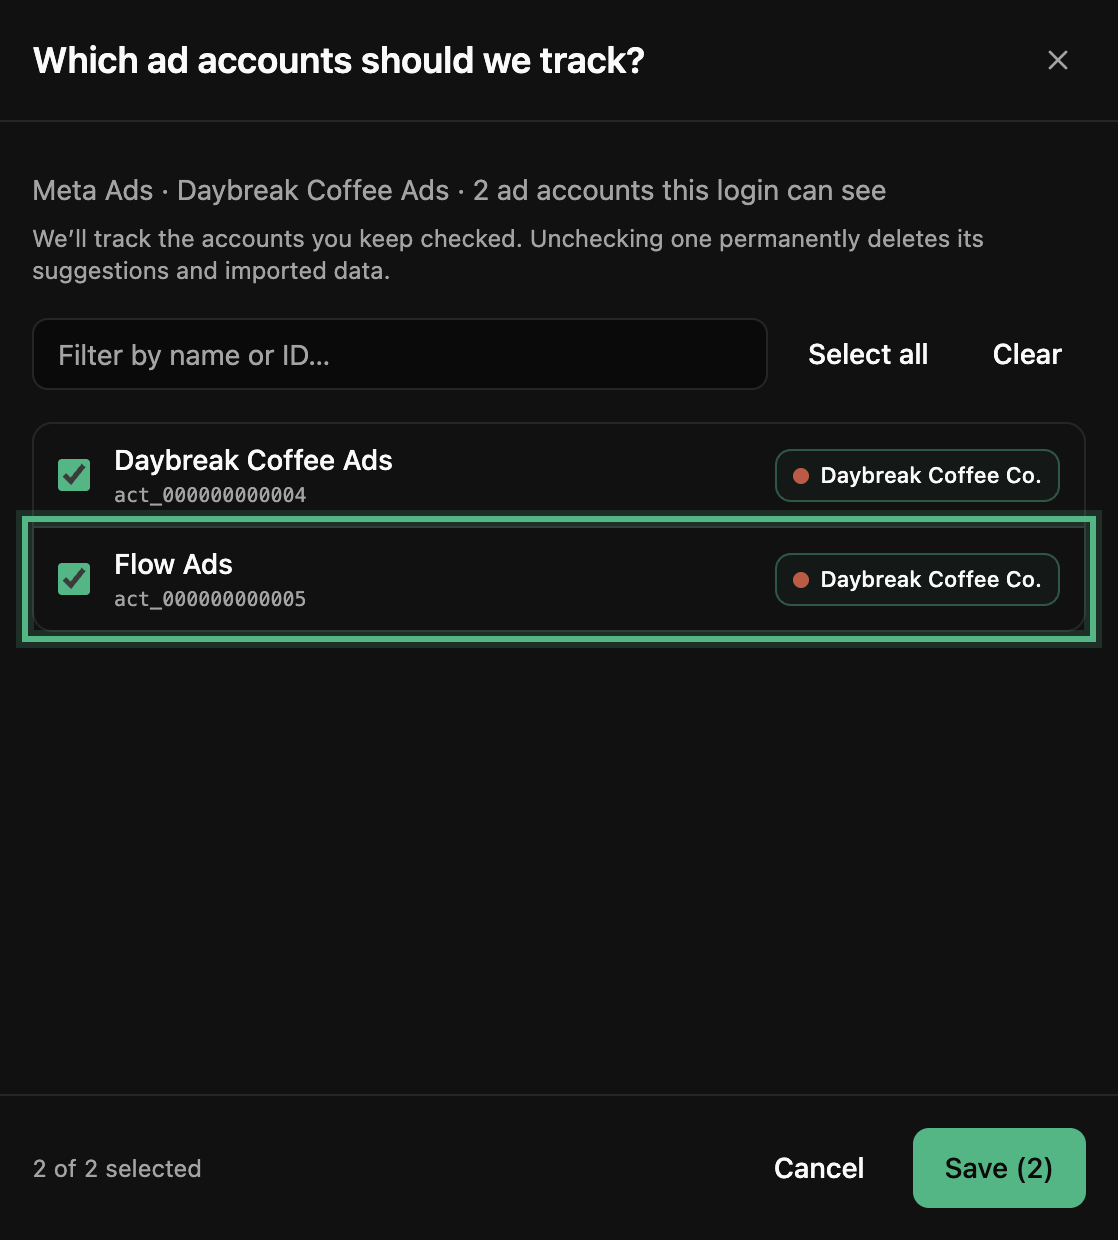This screenshot has width=1118, height=1240.
Task: Click account ID act_000000000004
Action: pos(210,495)
